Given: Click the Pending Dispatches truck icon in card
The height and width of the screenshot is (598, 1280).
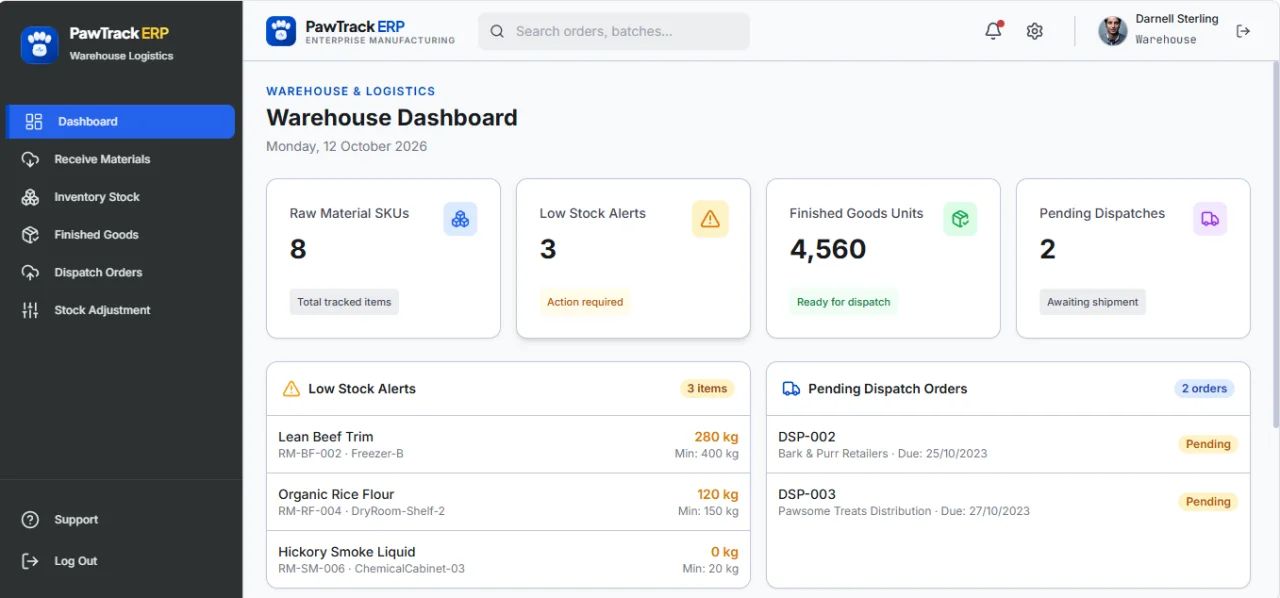Looking at the screenshot, I should pyautogui.click(x=1210, y=219).
